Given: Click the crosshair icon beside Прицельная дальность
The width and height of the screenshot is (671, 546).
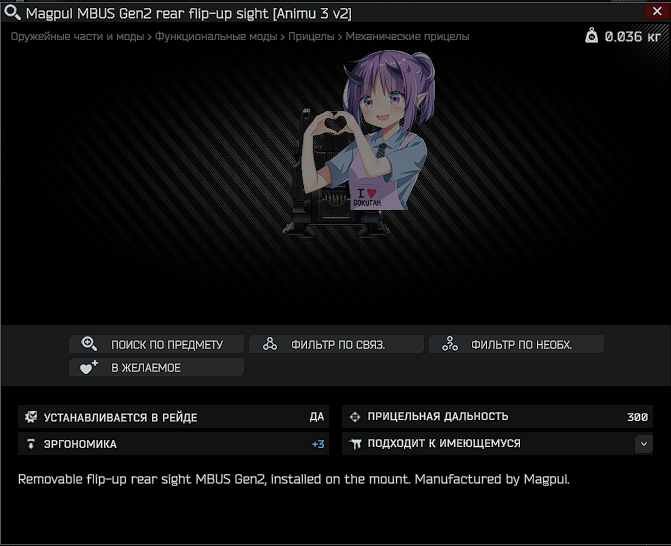Looking at the screenshot, I should pyautogui.click(x=355, y=417).
